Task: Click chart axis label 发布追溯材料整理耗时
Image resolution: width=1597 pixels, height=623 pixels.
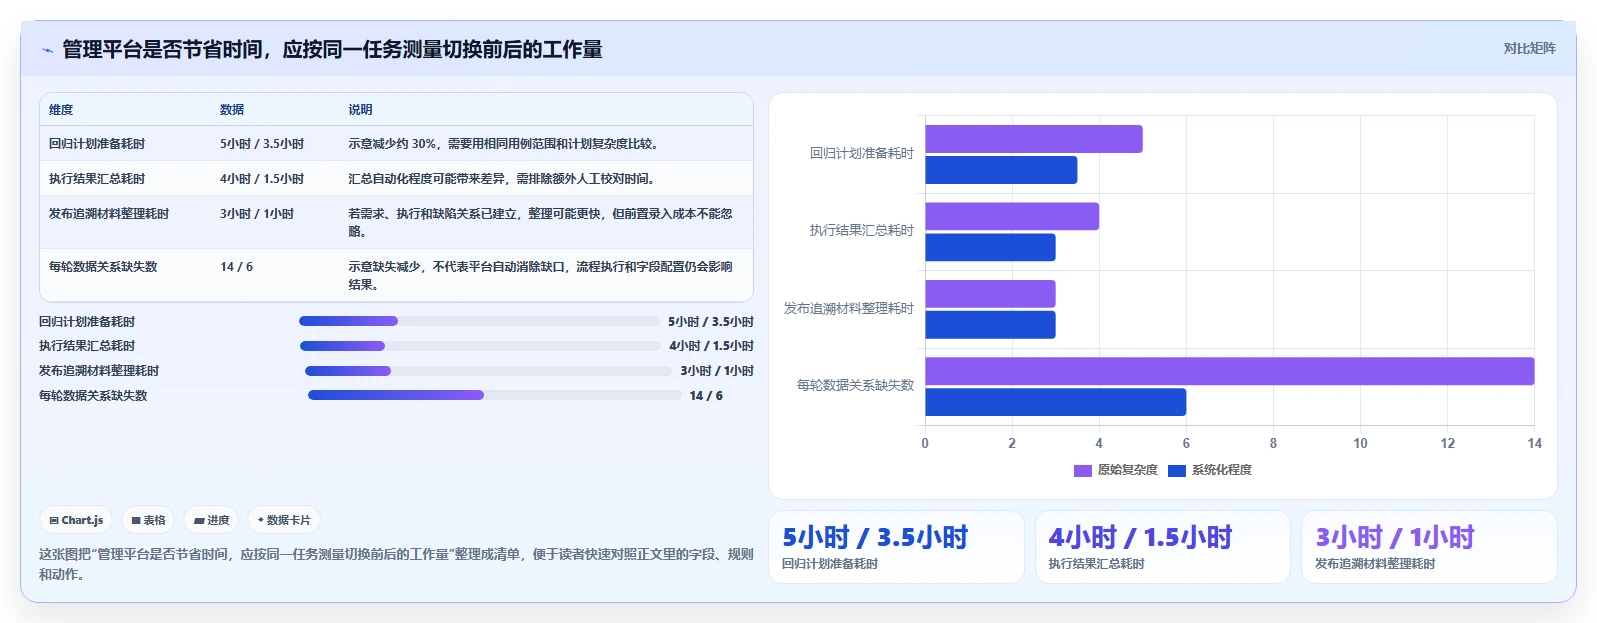Action: pos(849,308)
